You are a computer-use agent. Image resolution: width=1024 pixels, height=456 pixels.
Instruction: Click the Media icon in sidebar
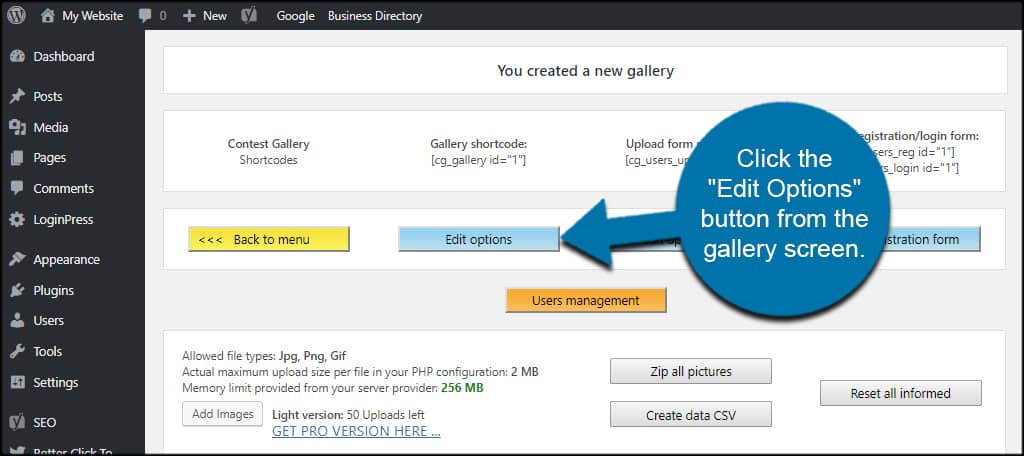click(17, 128)
